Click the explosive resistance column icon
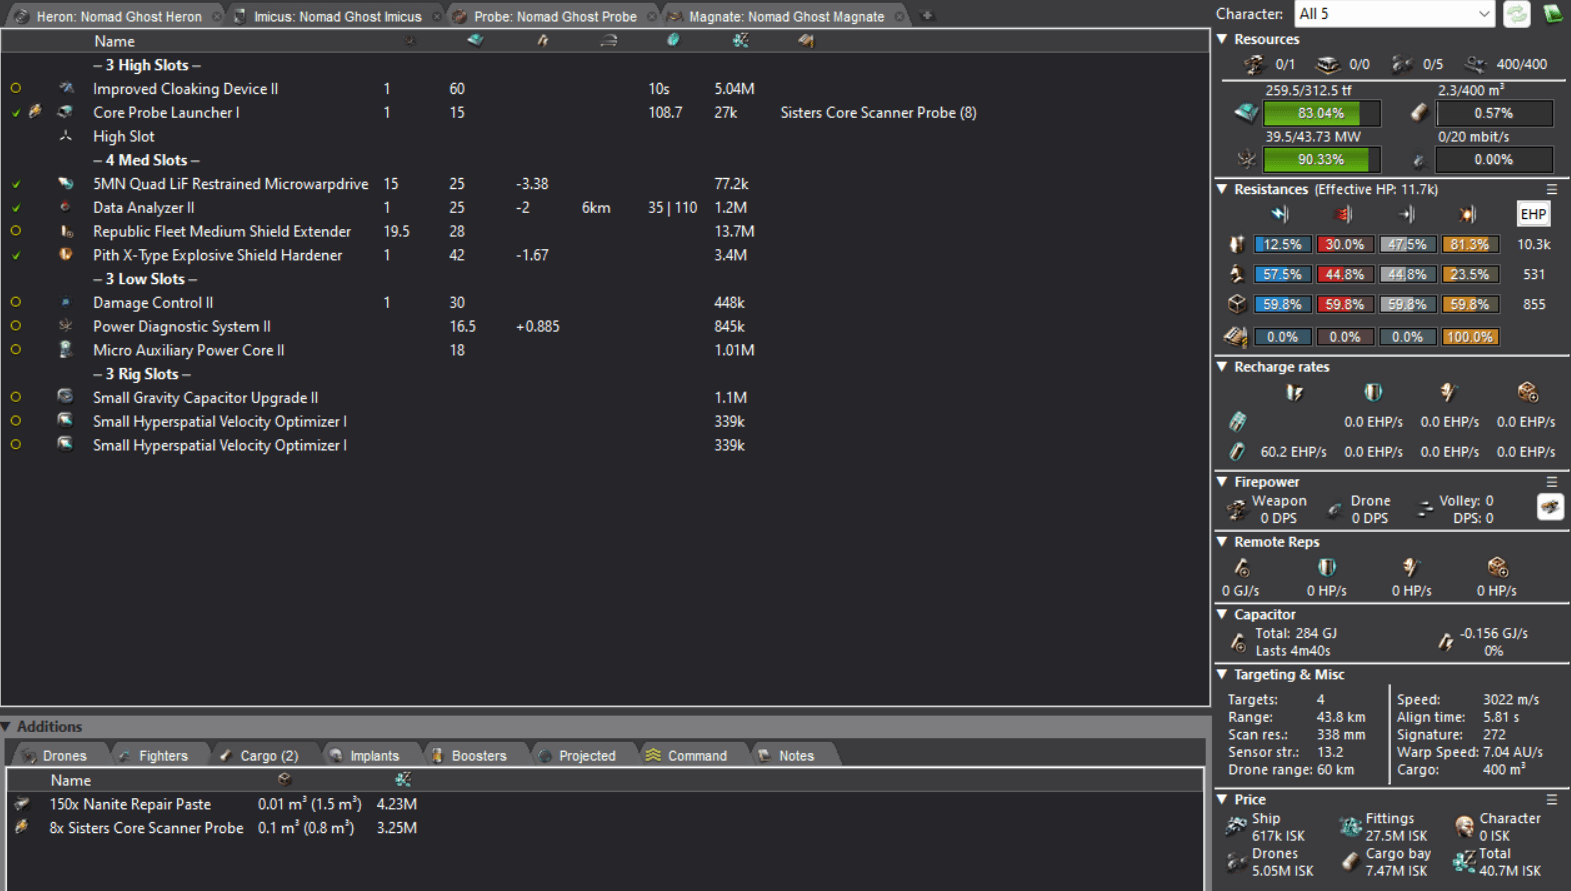This screenshot has height=891, width=1571. (1467, 214)
